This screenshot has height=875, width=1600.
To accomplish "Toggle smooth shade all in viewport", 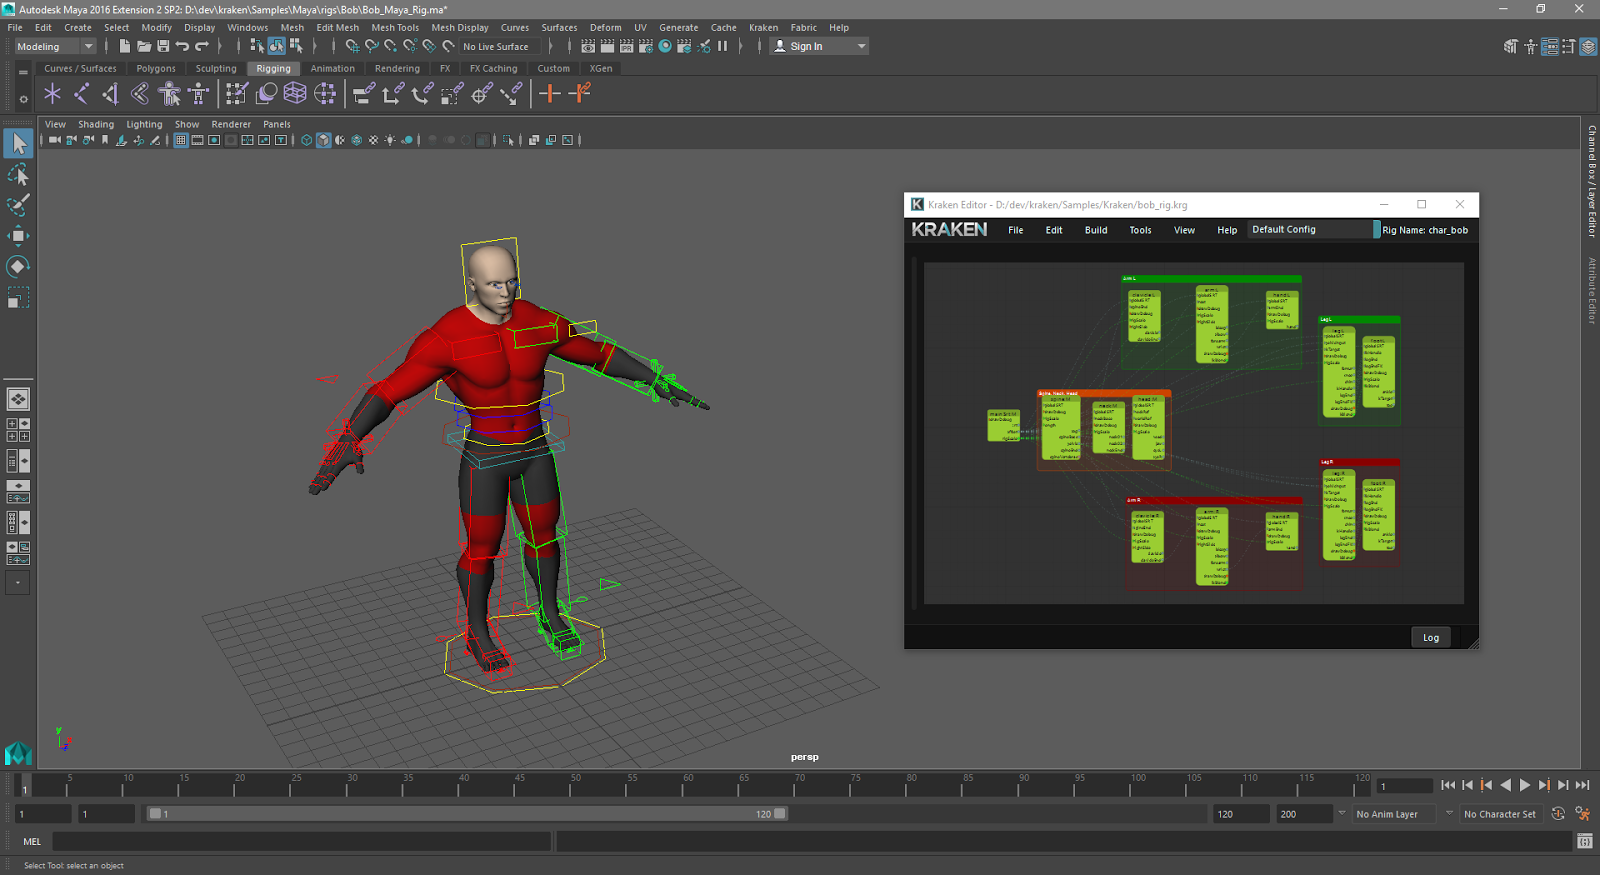I will click(x=323, y=140).
